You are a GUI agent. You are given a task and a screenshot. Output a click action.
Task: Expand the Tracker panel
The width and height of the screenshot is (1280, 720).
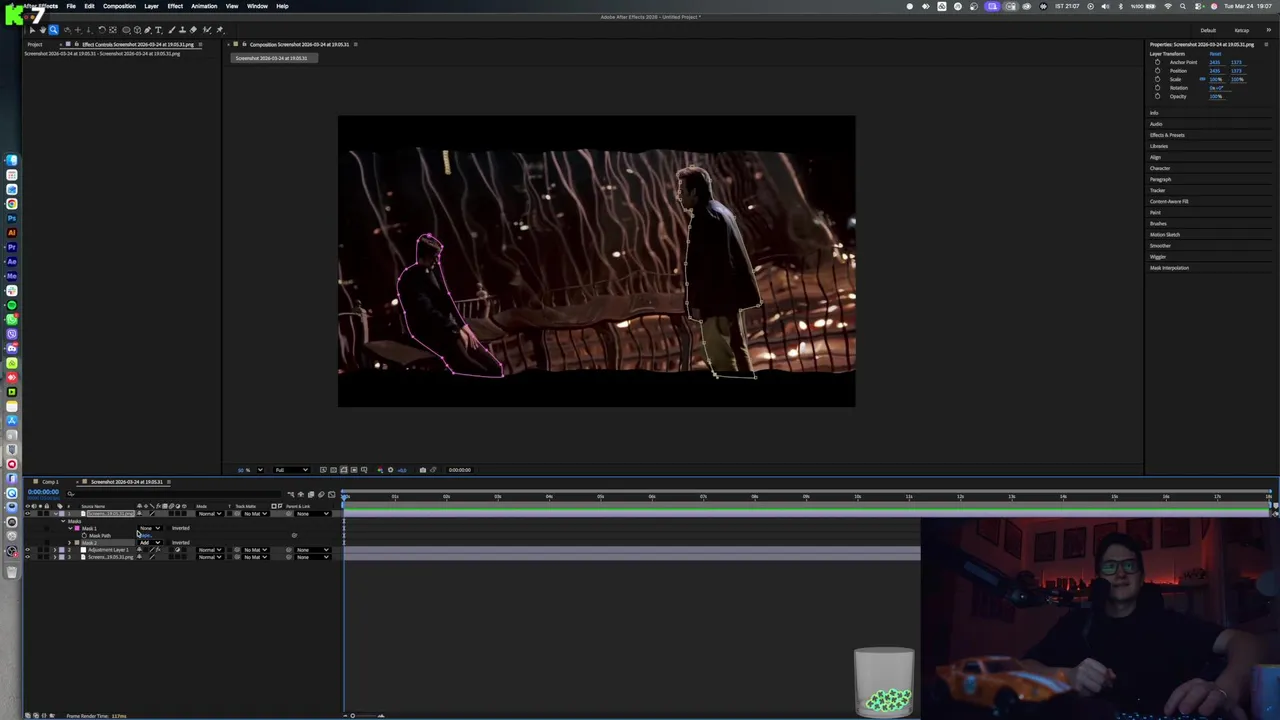tap(1158, 190)
